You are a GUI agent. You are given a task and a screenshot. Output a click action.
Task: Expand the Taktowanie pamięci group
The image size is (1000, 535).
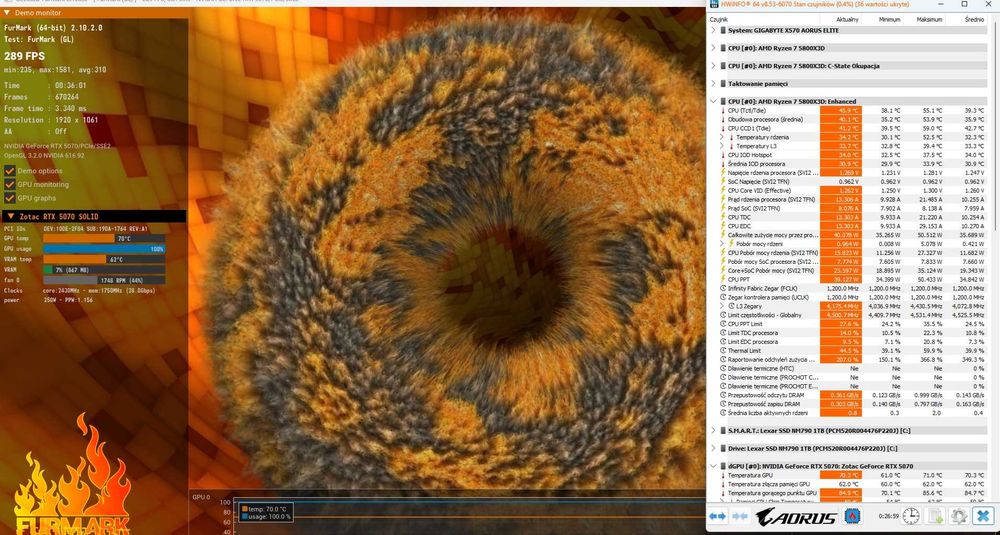point(714,84)
